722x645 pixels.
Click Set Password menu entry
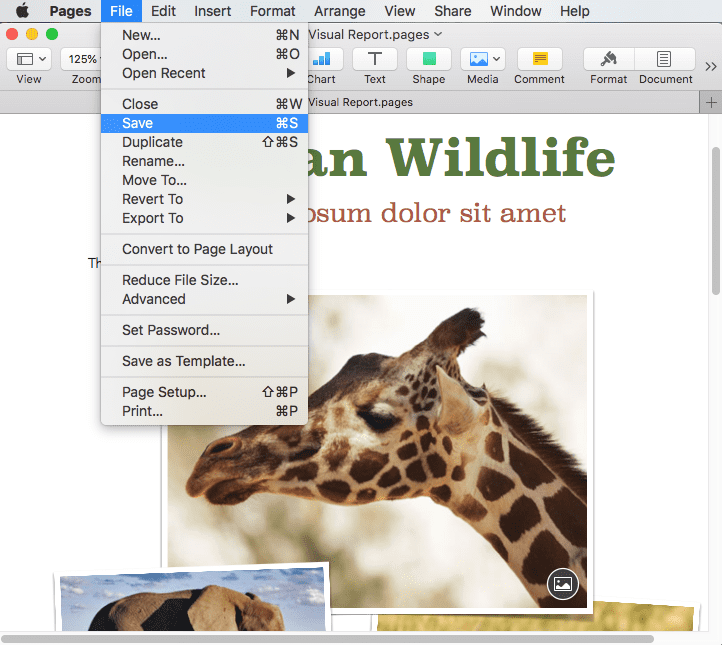[171, 330]
